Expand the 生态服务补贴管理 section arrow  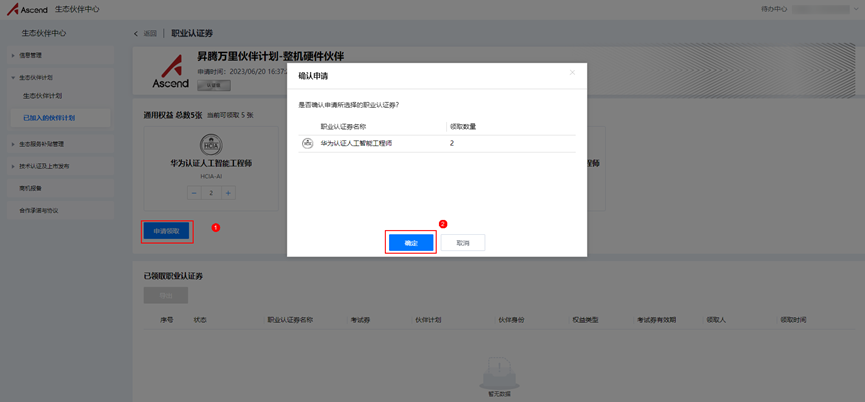[x=13, y=144]
